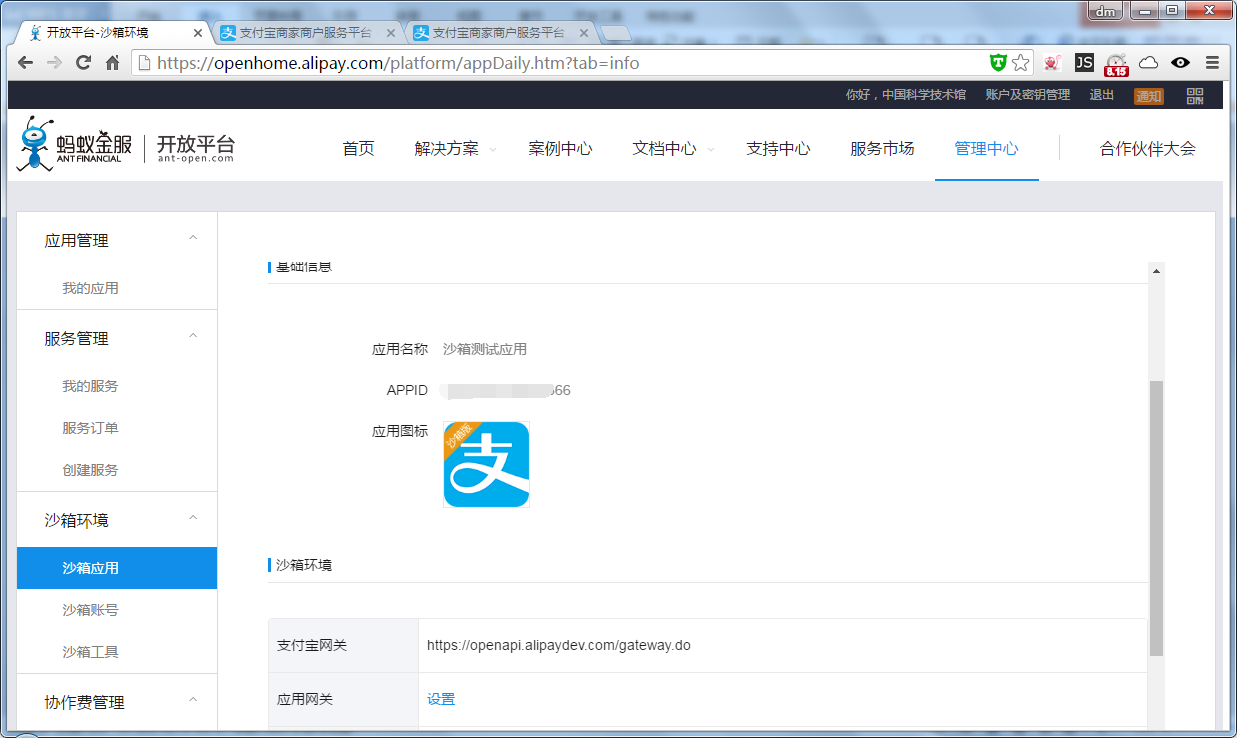Image resolution: width=1237 pixels, height=738 pixels.
Task: Open 沙箱账号 in sidebar
Action: (x=90, y=610)
